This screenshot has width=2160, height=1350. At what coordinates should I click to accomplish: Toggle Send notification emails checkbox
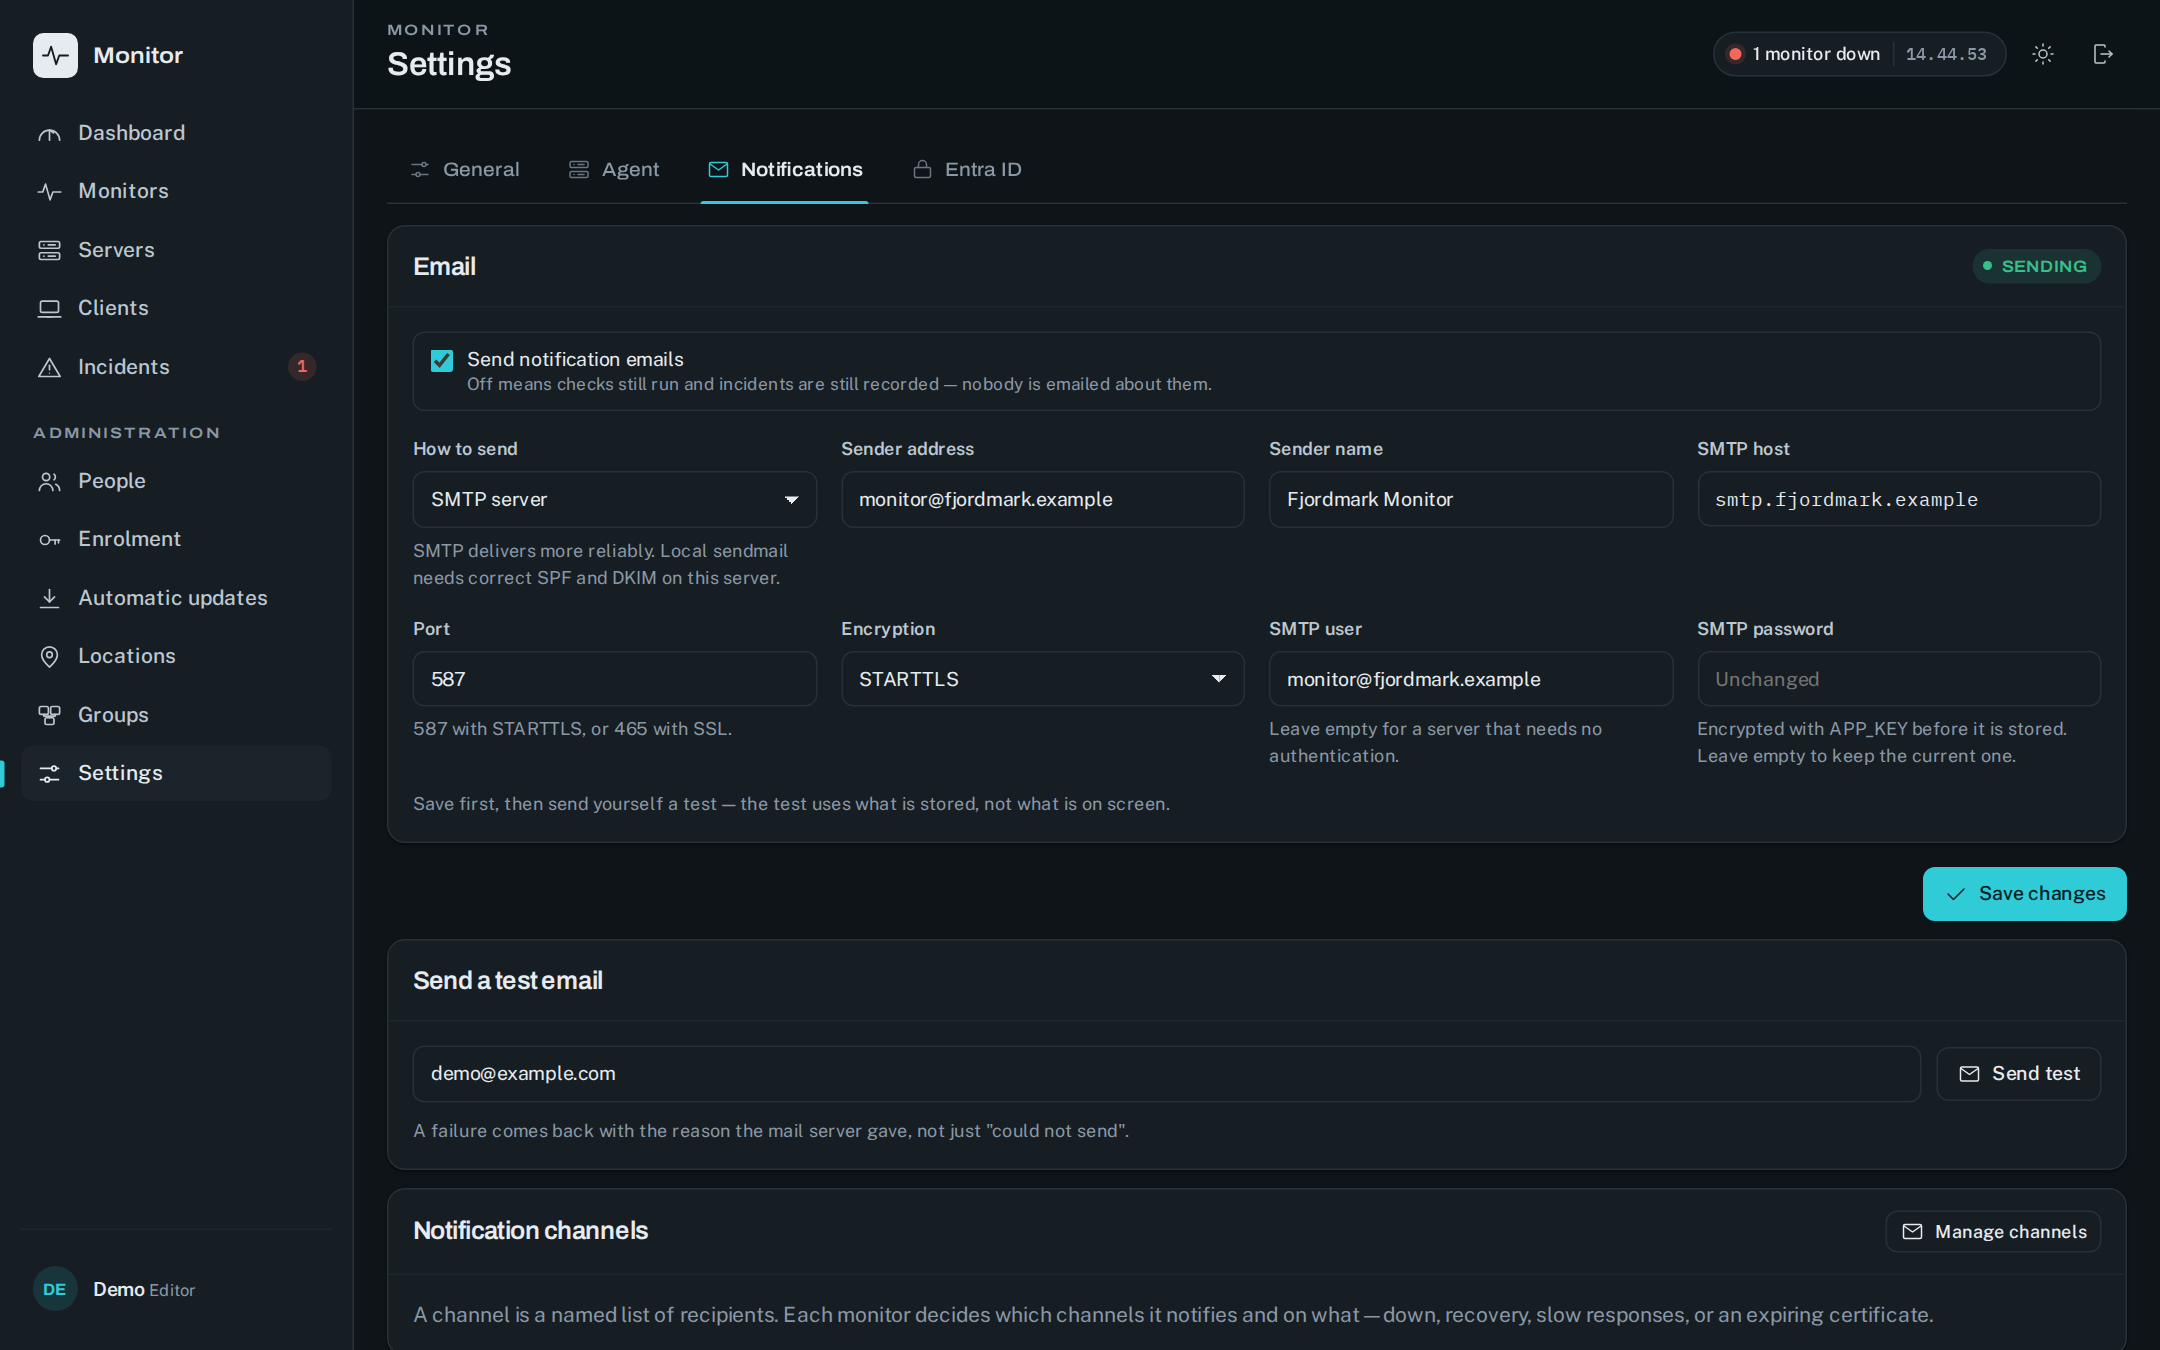point(442,360)
